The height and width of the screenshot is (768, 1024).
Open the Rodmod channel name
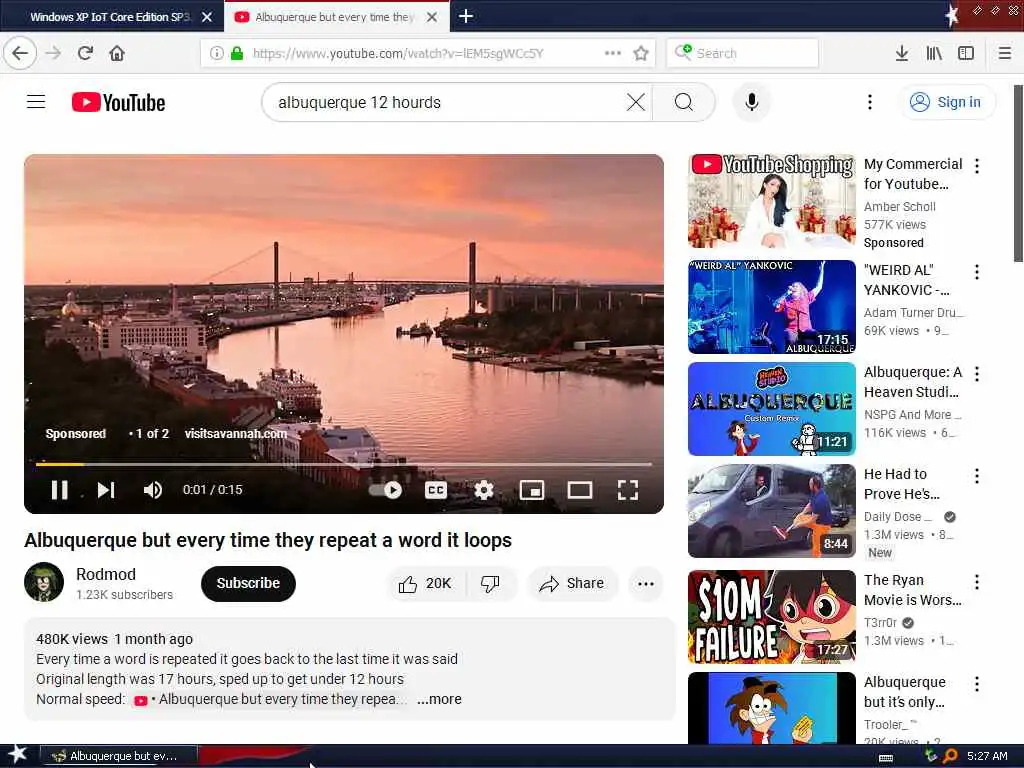click(x=106, y=574)
